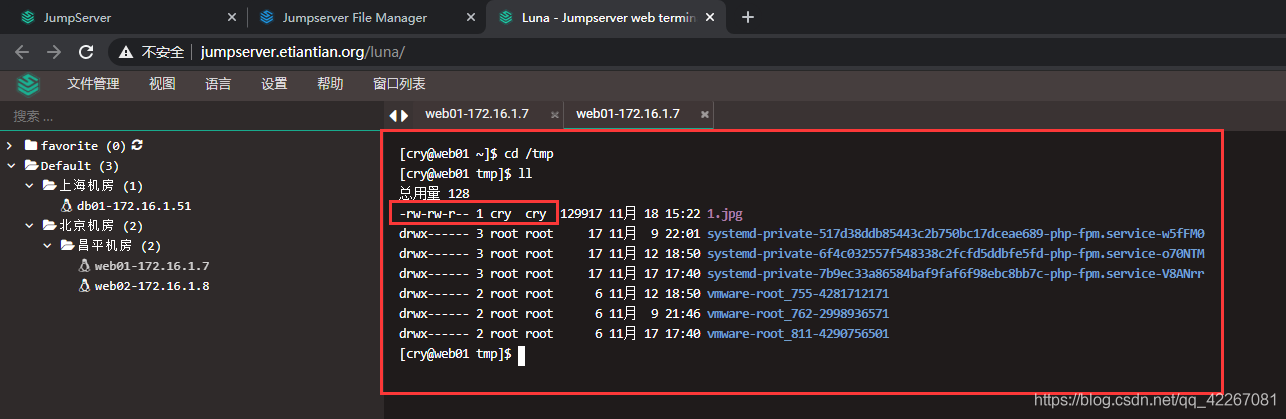Click vmware-root_762-2998936571 in terminal

click(x=798, y=314)
